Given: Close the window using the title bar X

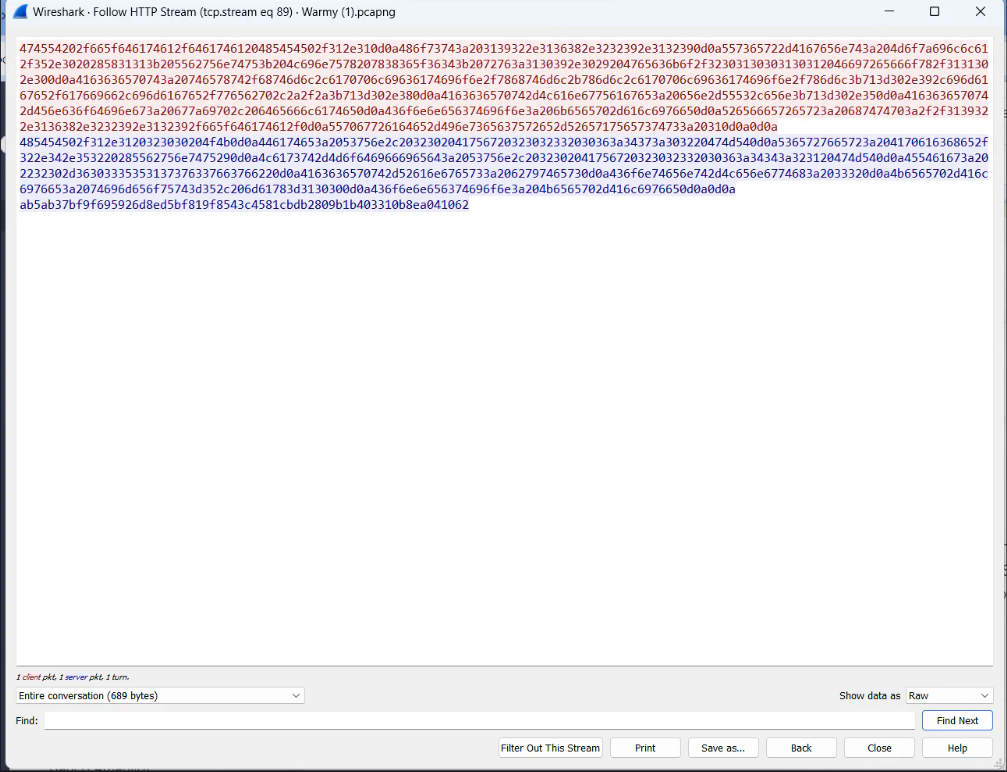Looking at the screenshot, I should tap(980, 12).
